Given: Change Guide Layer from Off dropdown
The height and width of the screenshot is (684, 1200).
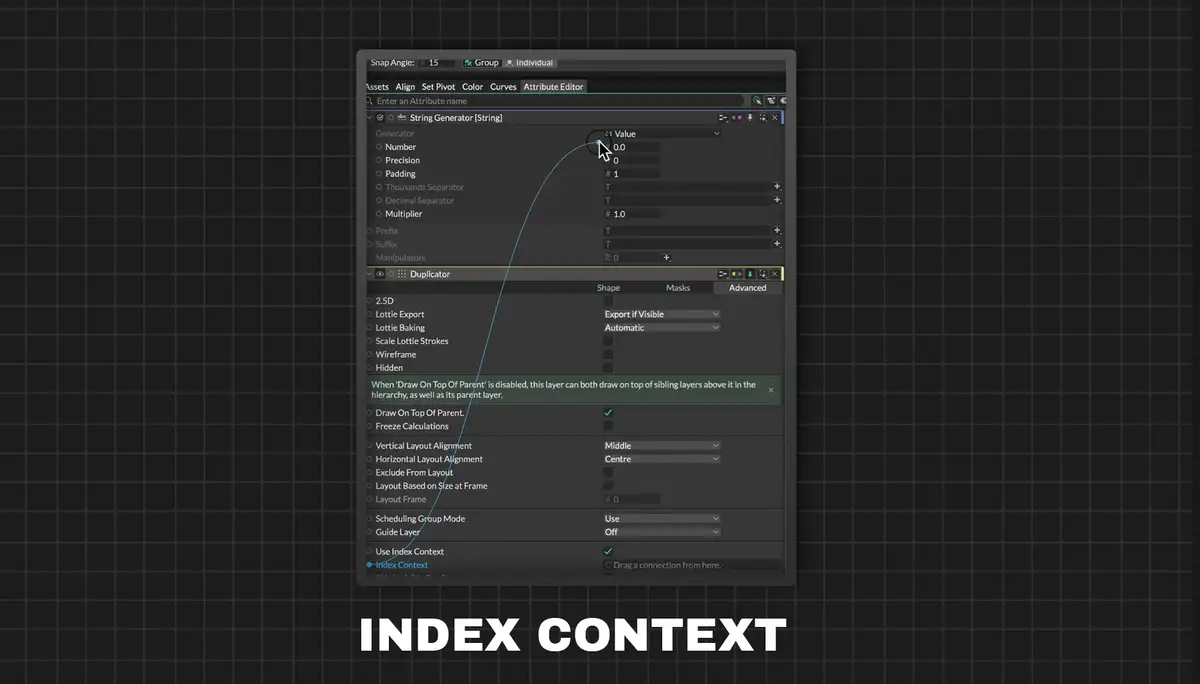Looking at the screenshot, I should [x=661, y=531].
